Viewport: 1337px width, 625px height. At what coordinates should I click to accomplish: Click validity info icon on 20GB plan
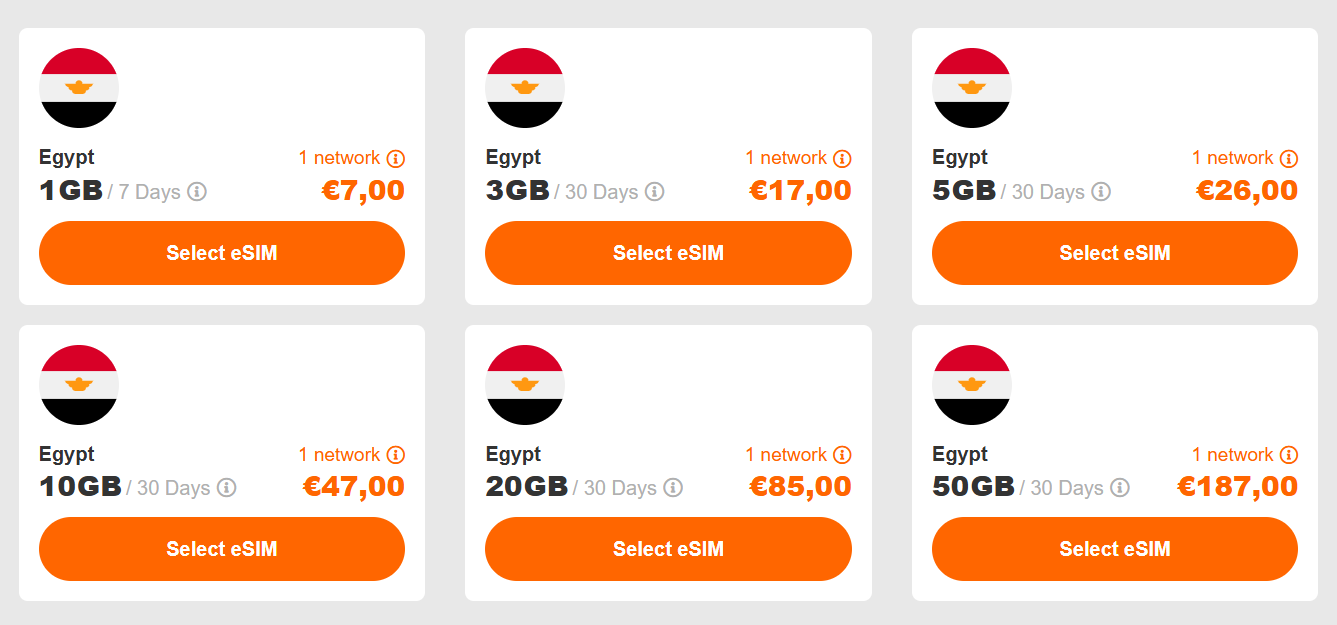point(673,487)
